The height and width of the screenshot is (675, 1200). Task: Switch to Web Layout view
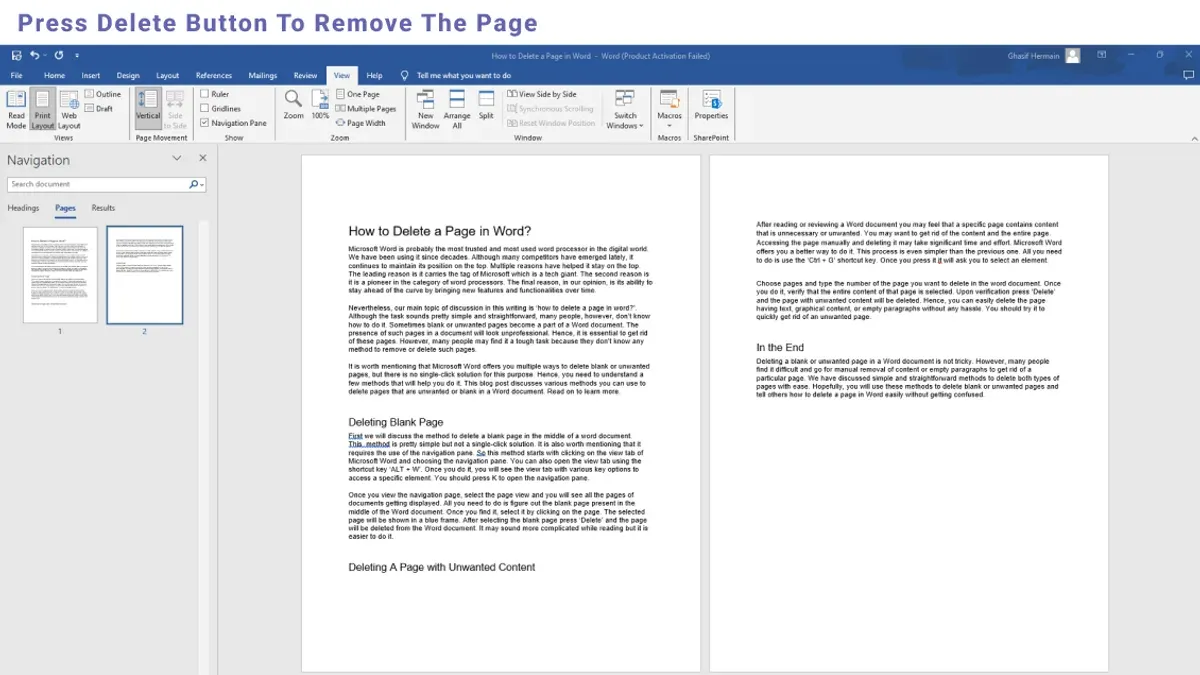69,109
